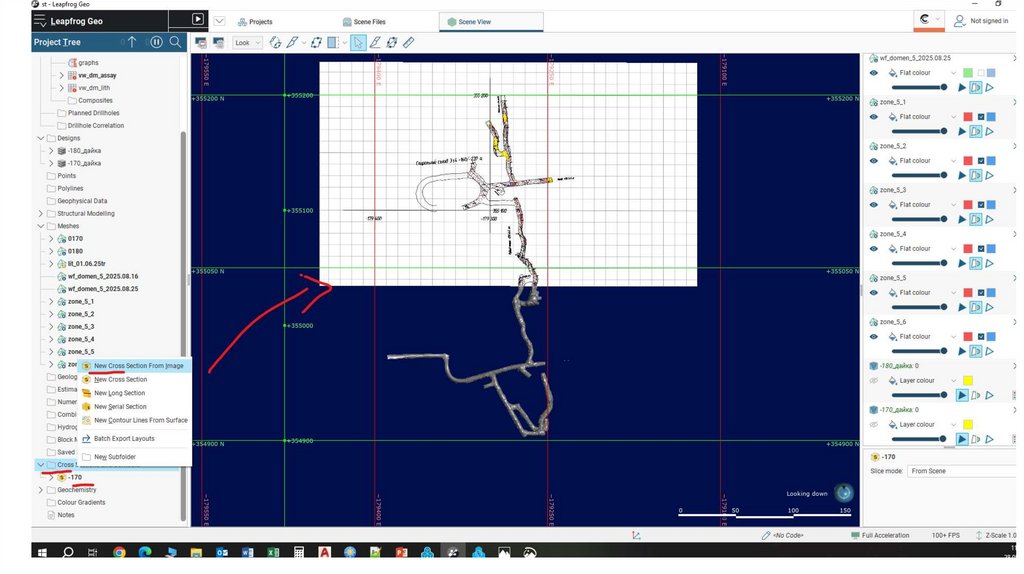Click the Project Tree search icon
This screenshot has height=574, width=1024.
pyautogui.click(x=175, y=42)
